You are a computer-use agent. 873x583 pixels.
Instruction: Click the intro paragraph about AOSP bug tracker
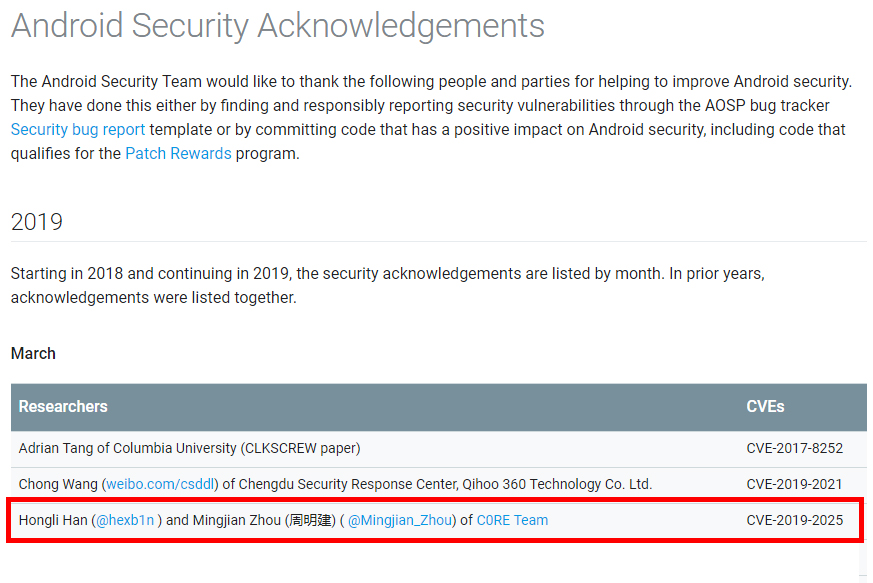[431, 117]
